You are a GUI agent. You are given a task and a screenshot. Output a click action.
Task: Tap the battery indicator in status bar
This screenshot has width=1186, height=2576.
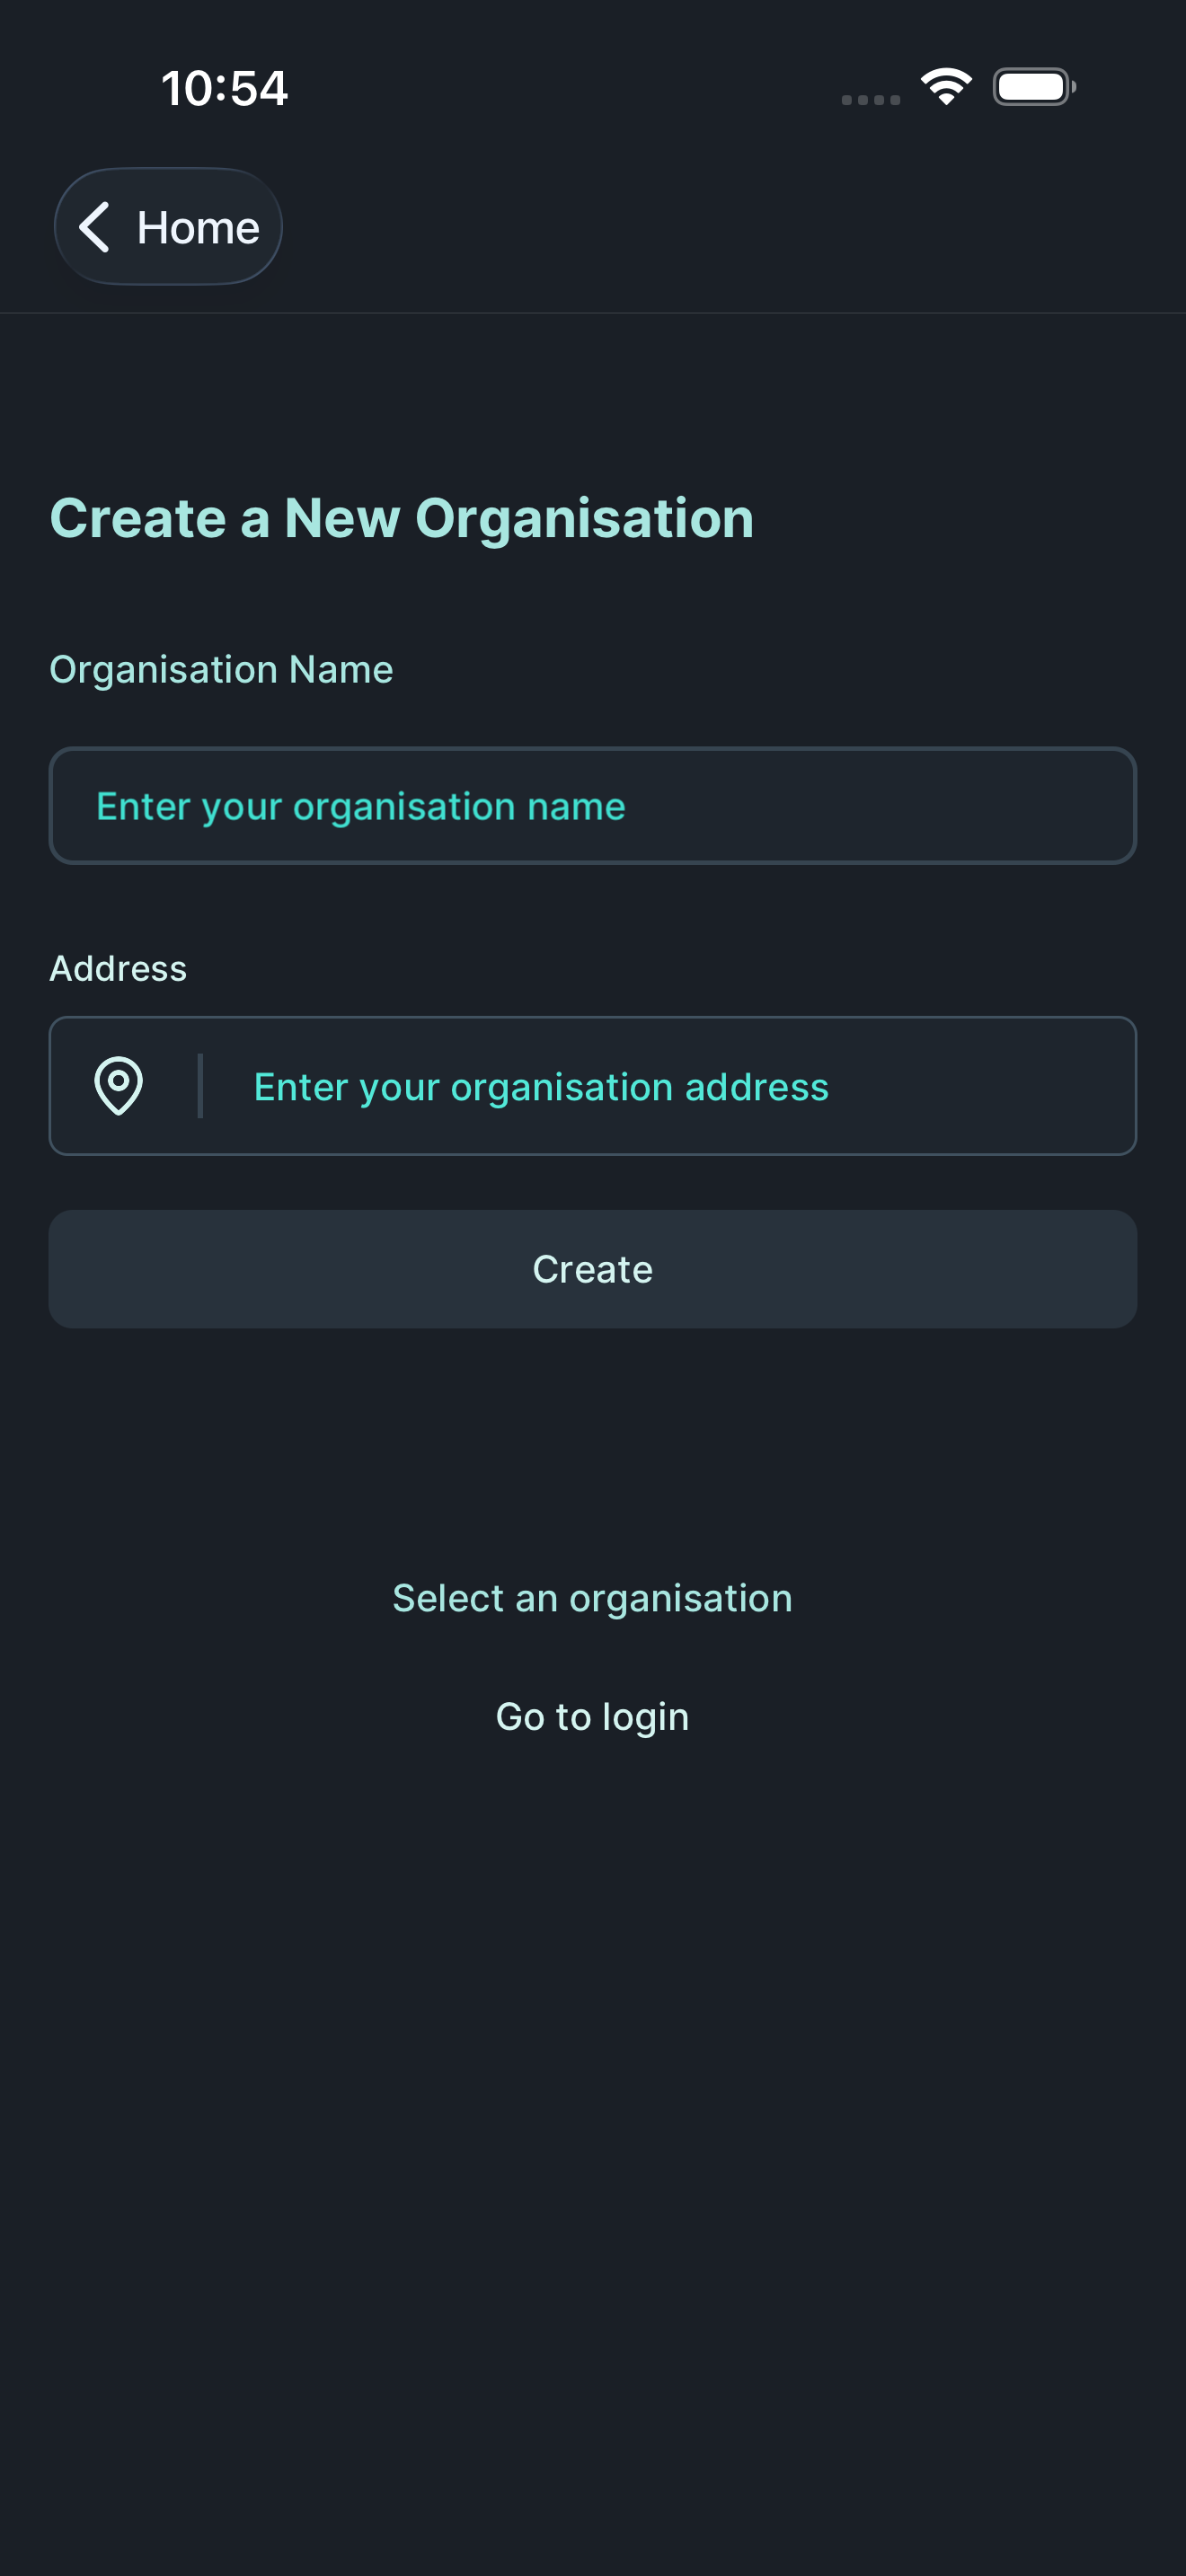pyautogui.click(x=1034, y=87)
